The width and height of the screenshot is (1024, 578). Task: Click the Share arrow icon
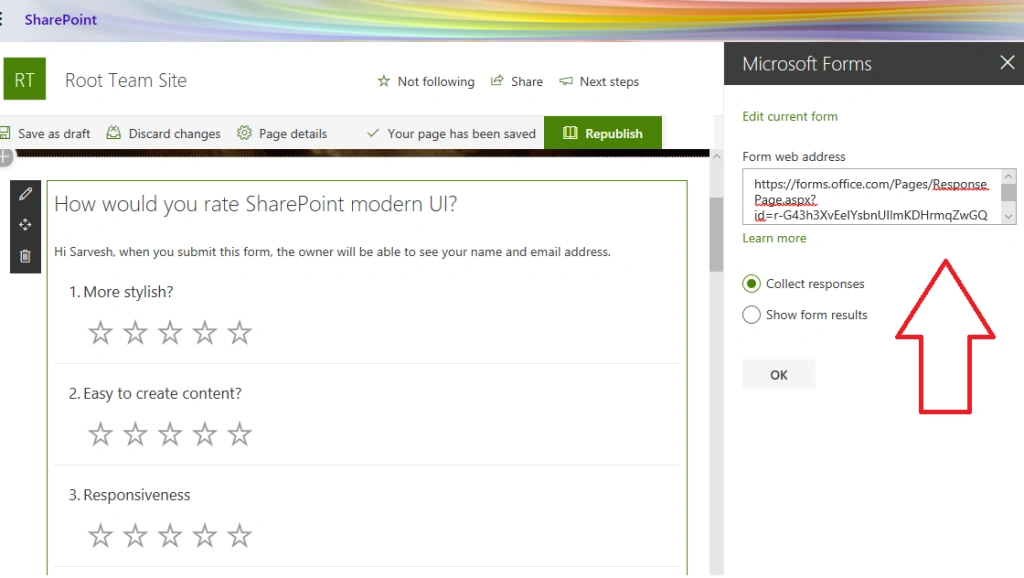tap(497, 80)
